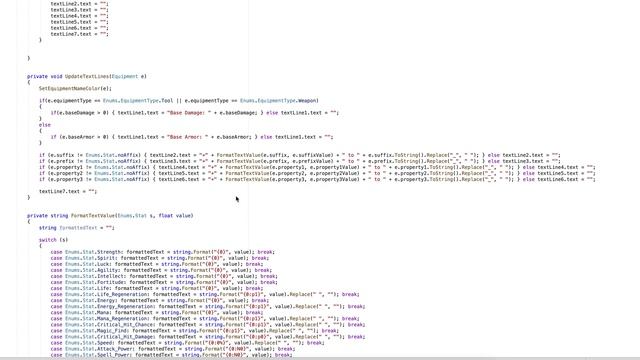Image resolution: width=640 pixels, height=360 pixels.
Task: Click the case Enums.Stat.Intellect line
Action: (x=164, y=276)
